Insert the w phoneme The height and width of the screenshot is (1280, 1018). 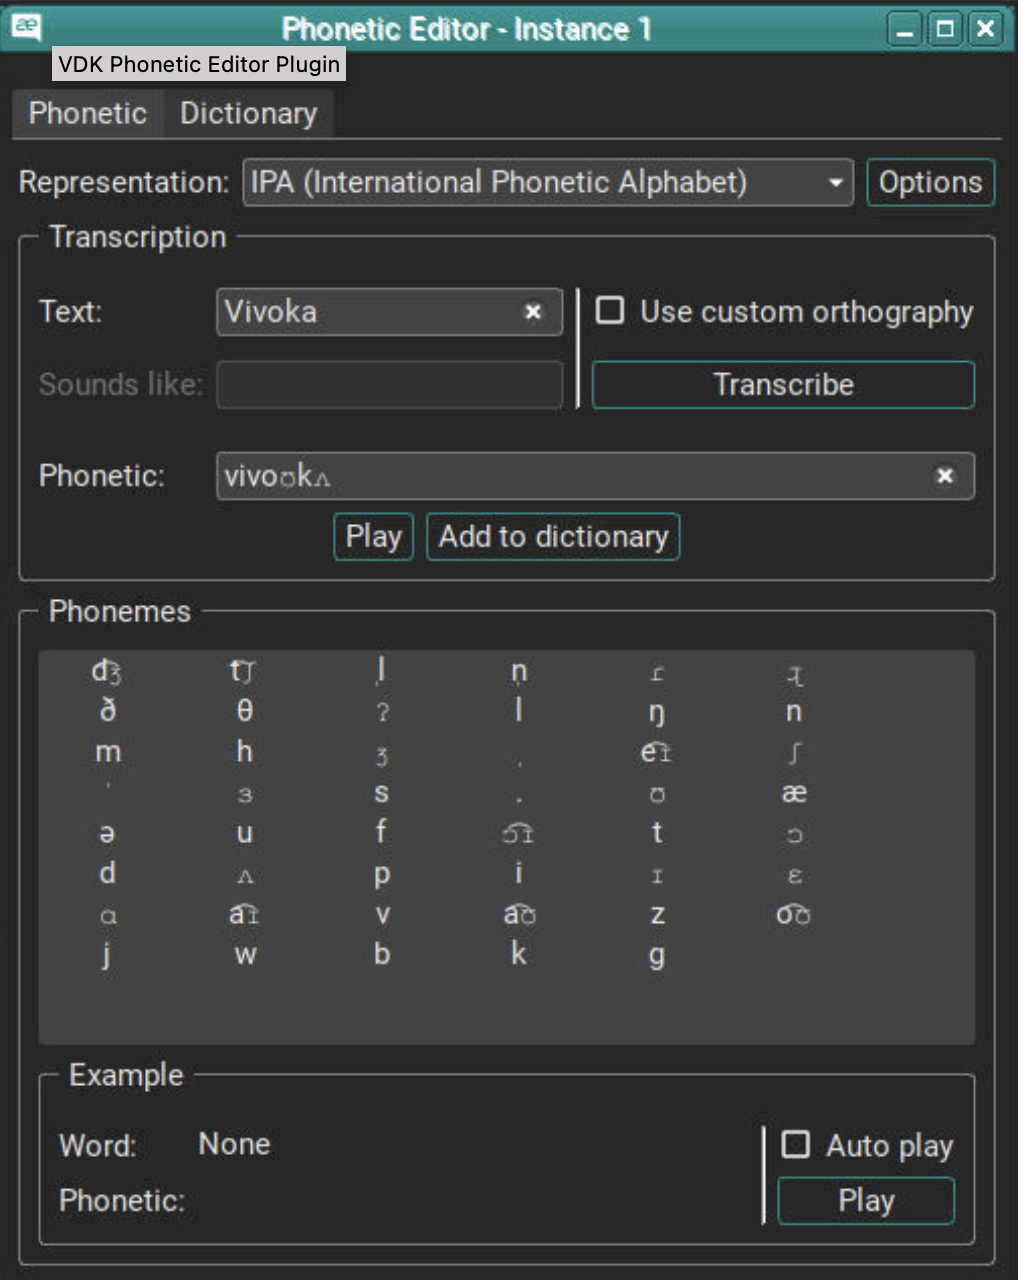click(x=245, y=956)
